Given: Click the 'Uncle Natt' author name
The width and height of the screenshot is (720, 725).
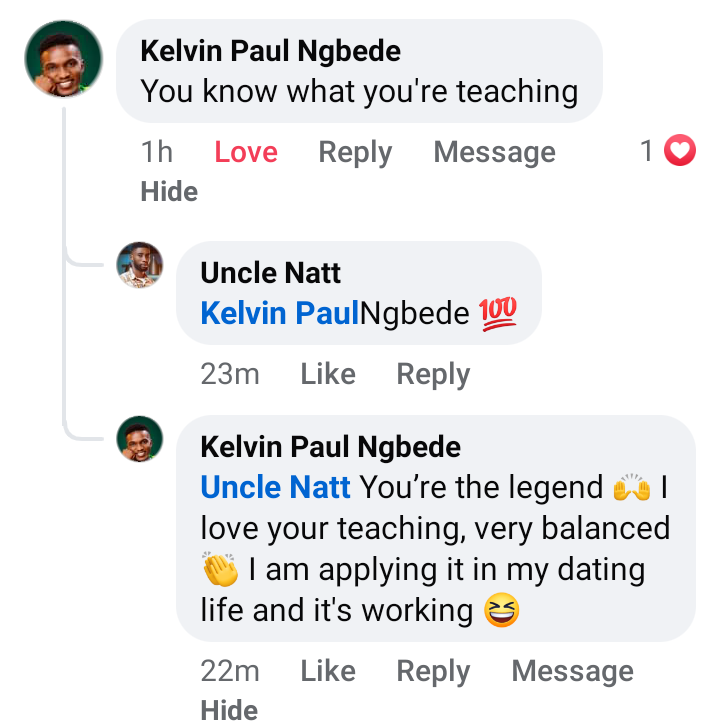Looking at the screenshot, I should tap(270, 272).
